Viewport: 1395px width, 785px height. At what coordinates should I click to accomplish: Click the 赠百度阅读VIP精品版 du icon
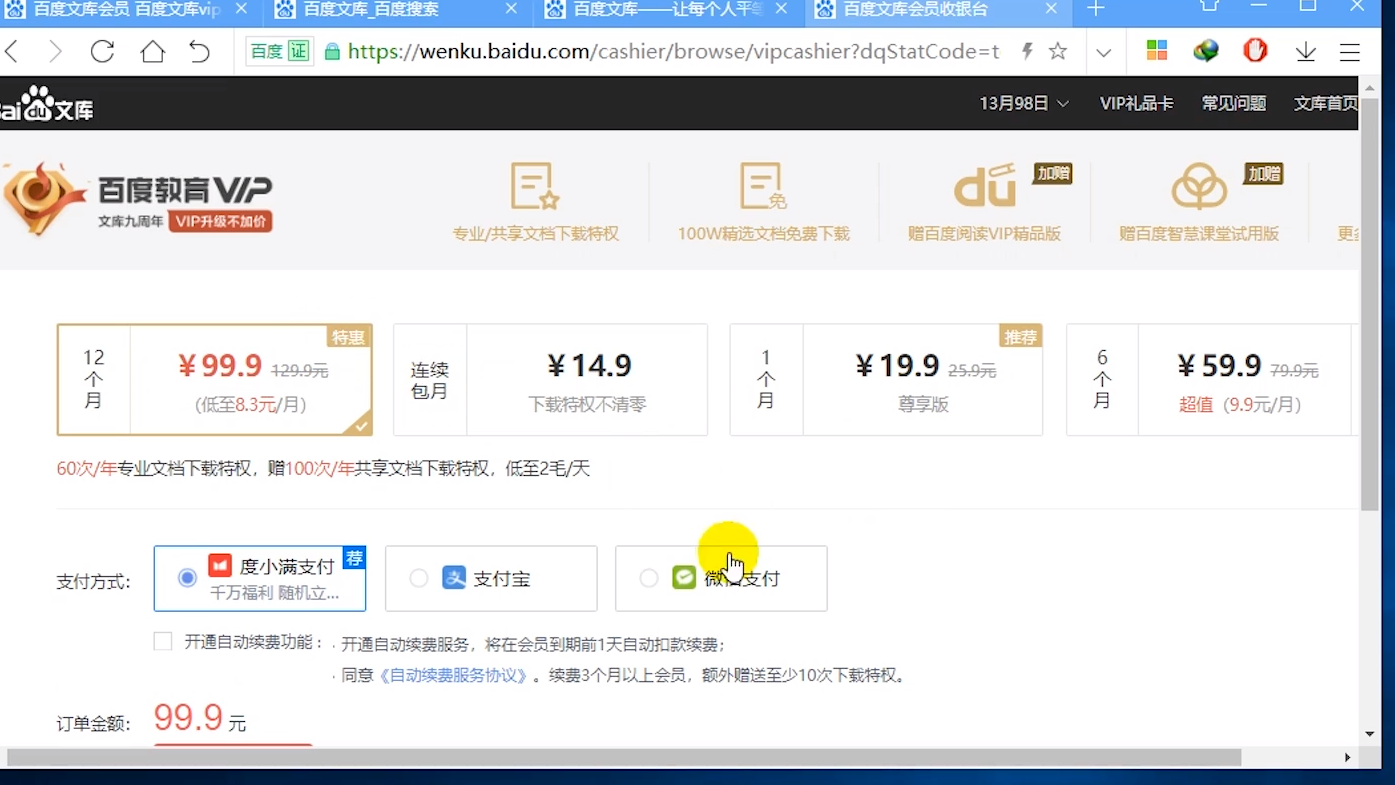tap(985, 186)
